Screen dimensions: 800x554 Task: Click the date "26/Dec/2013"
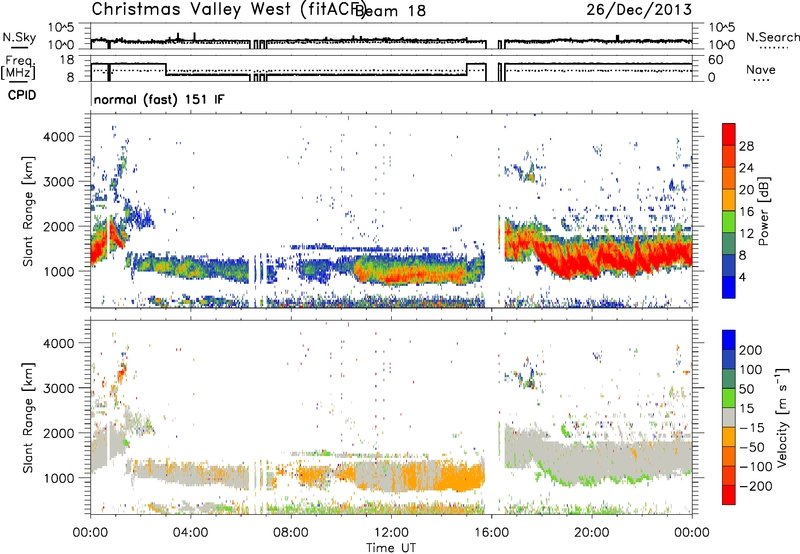(x=639, y=9)
